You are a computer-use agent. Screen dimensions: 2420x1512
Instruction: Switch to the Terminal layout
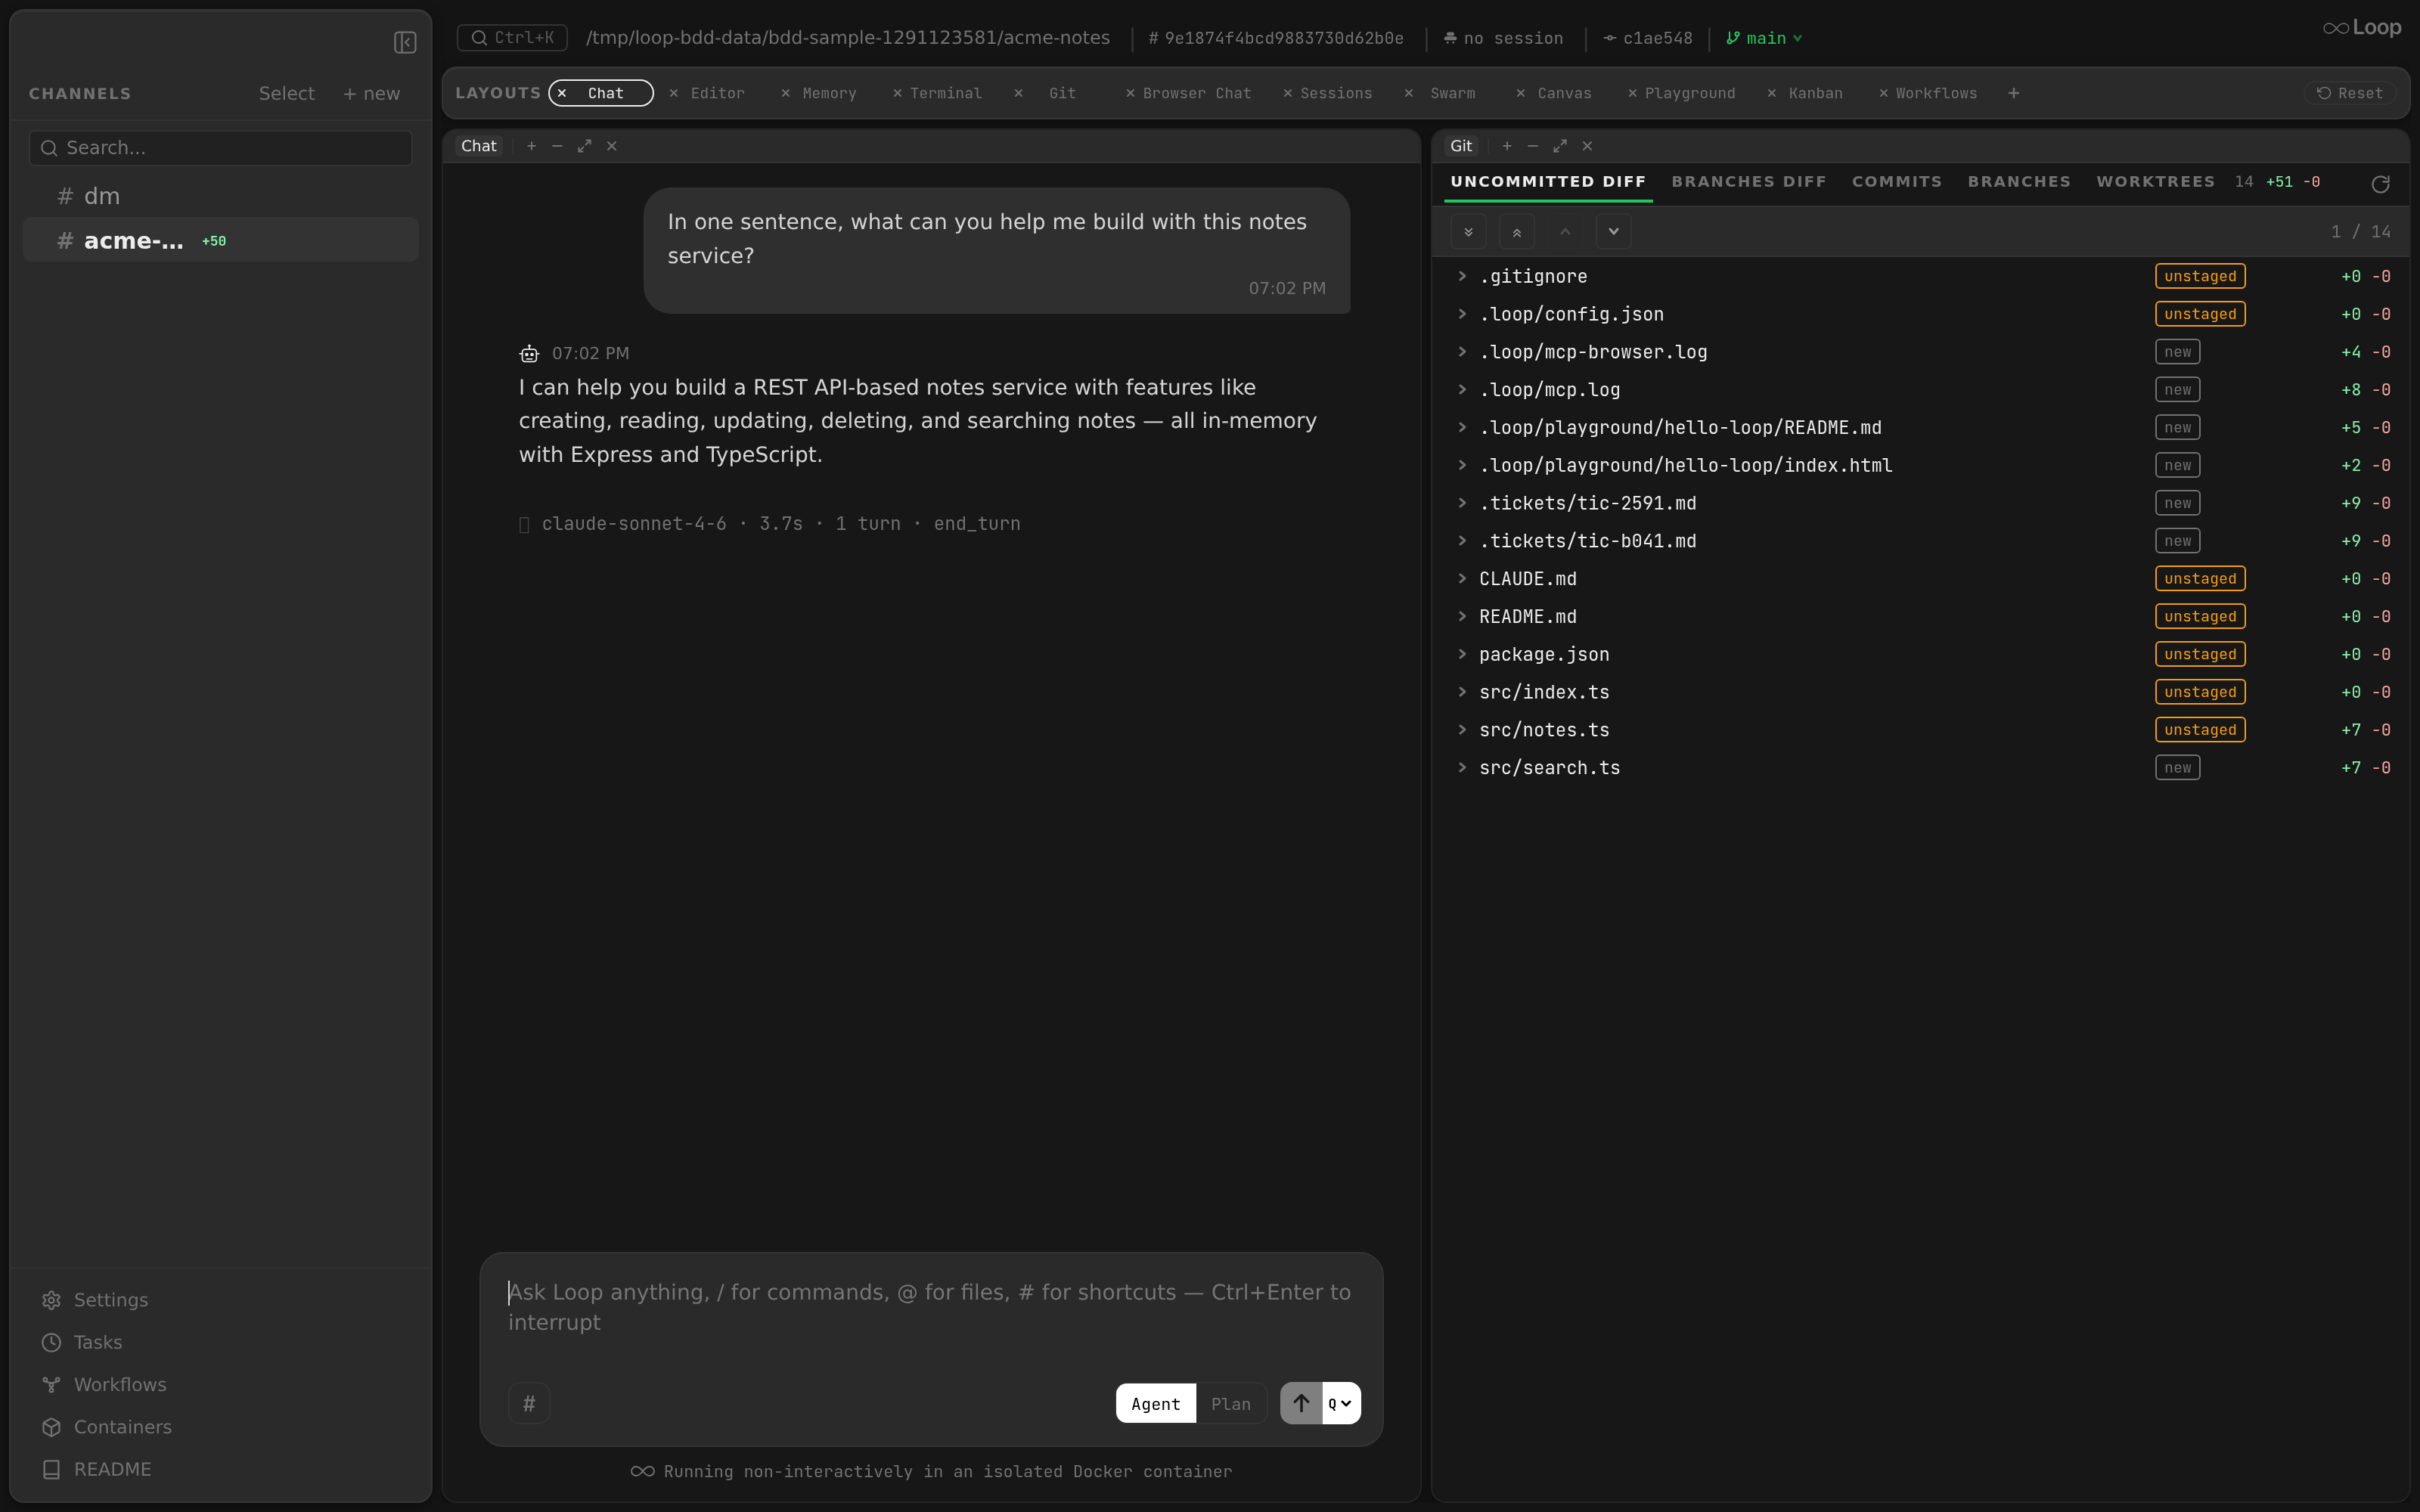945,93
